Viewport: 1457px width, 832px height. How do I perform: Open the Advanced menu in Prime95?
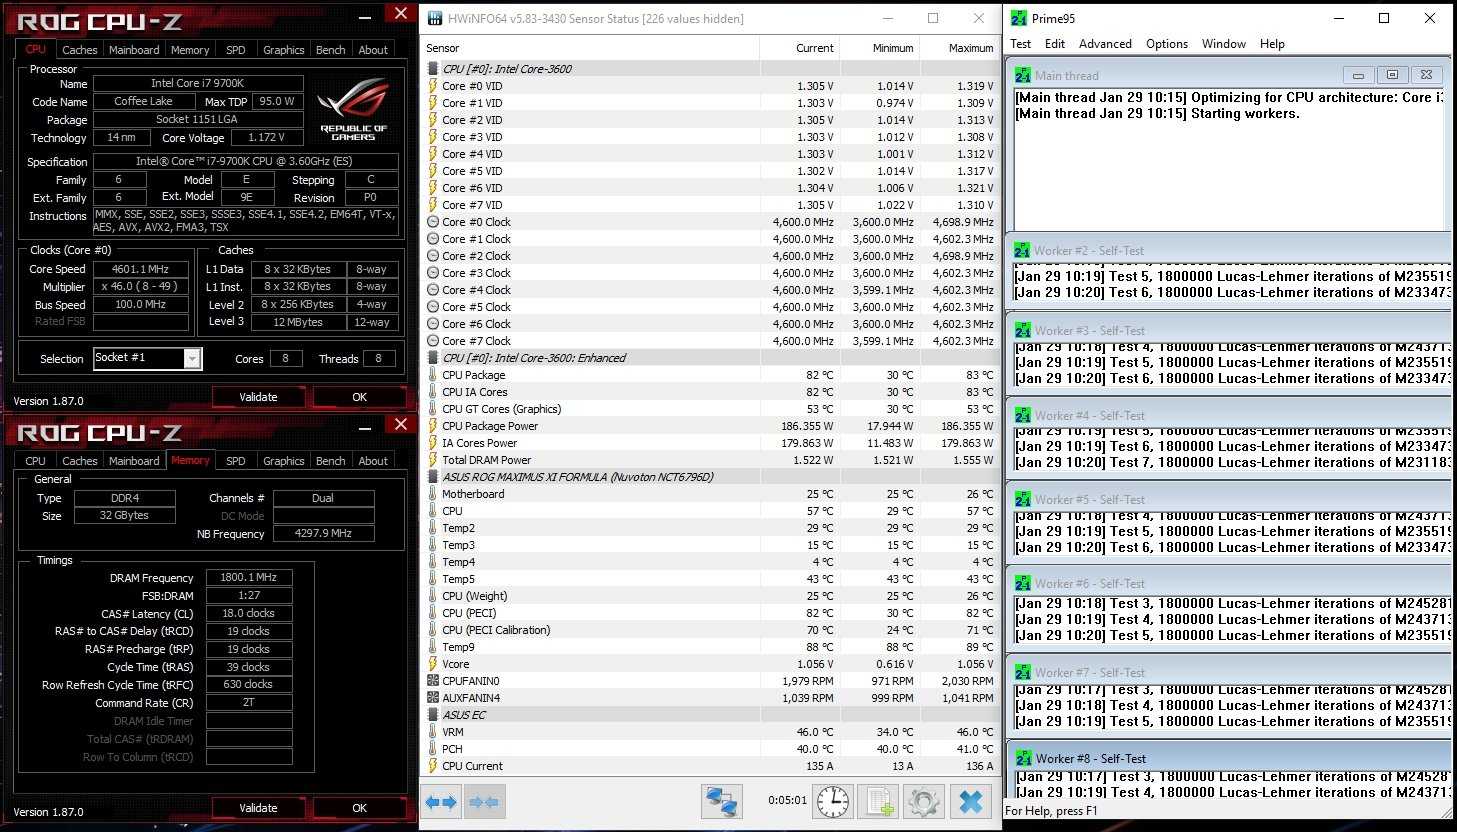(x=1105, y=44)
